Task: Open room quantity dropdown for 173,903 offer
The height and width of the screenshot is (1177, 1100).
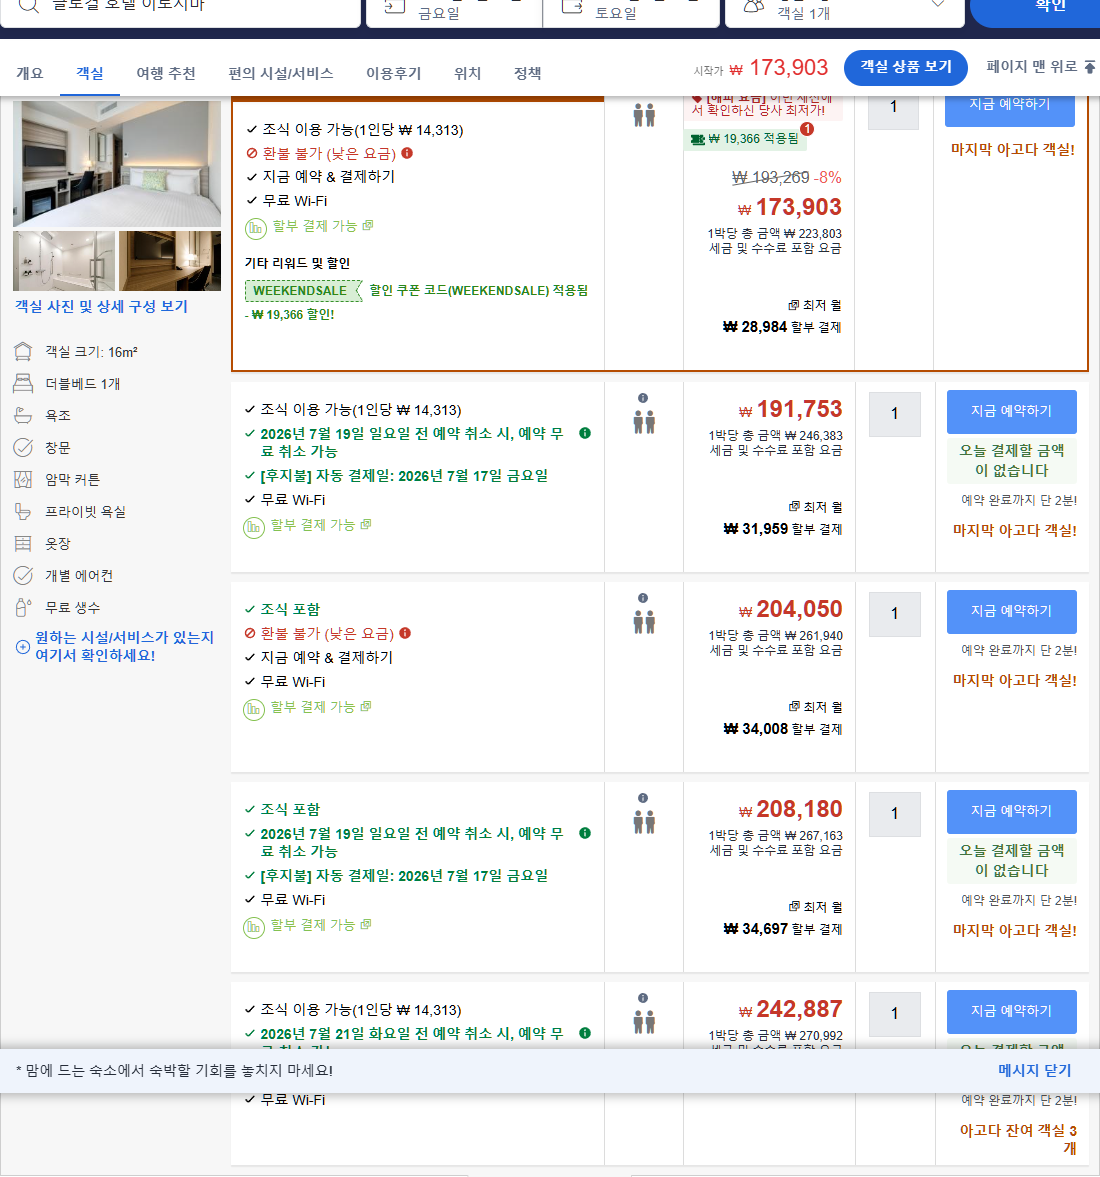Action: [894, 107]
